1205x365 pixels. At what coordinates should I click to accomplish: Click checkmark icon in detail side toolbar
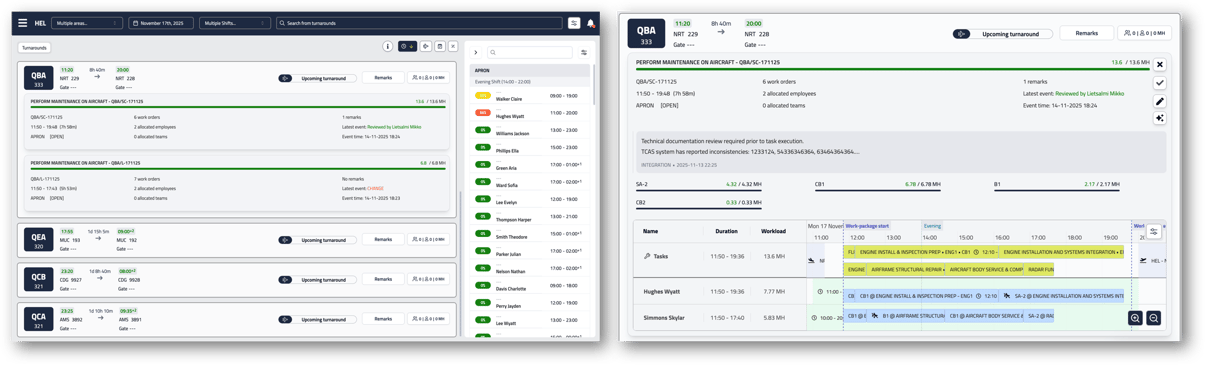coord(1160,83)
